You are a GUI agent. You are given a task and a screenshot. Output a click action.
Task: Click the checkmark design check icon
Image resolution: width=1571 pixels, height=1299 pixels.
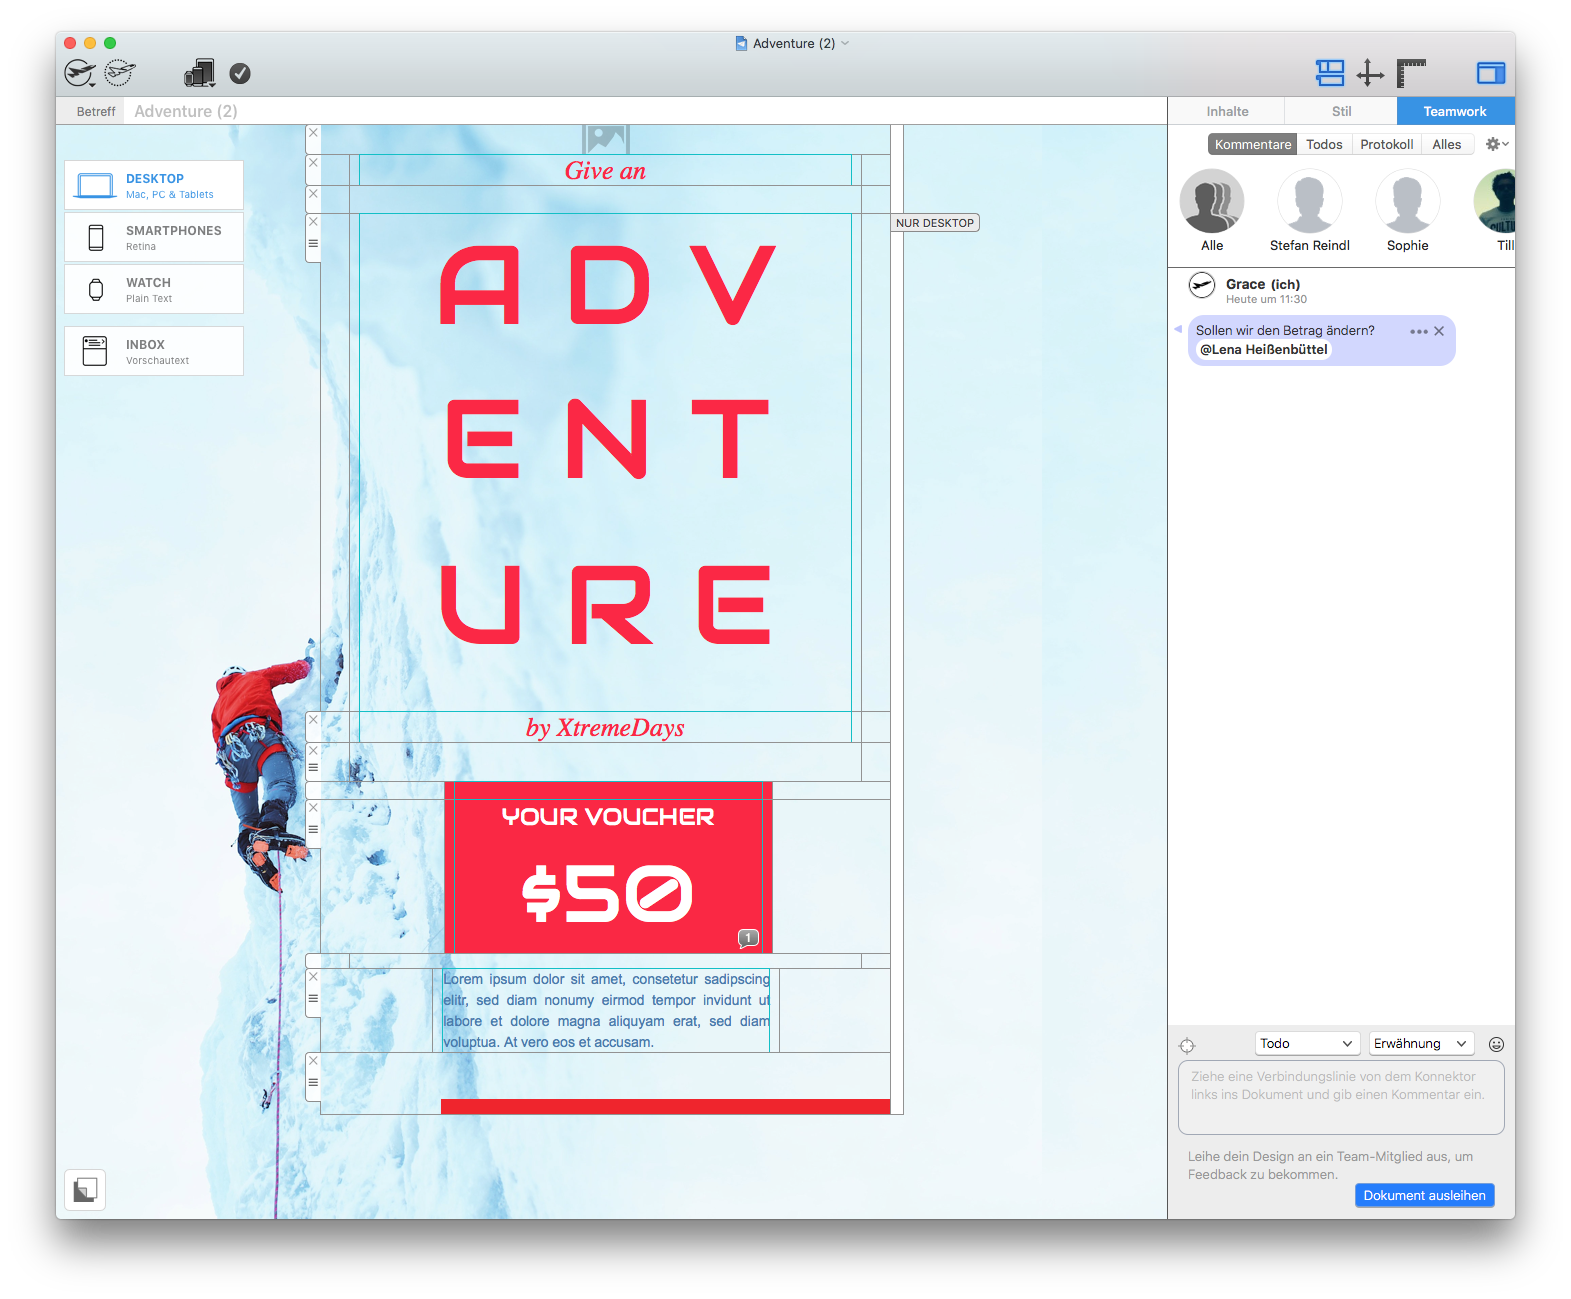(240, 73)
